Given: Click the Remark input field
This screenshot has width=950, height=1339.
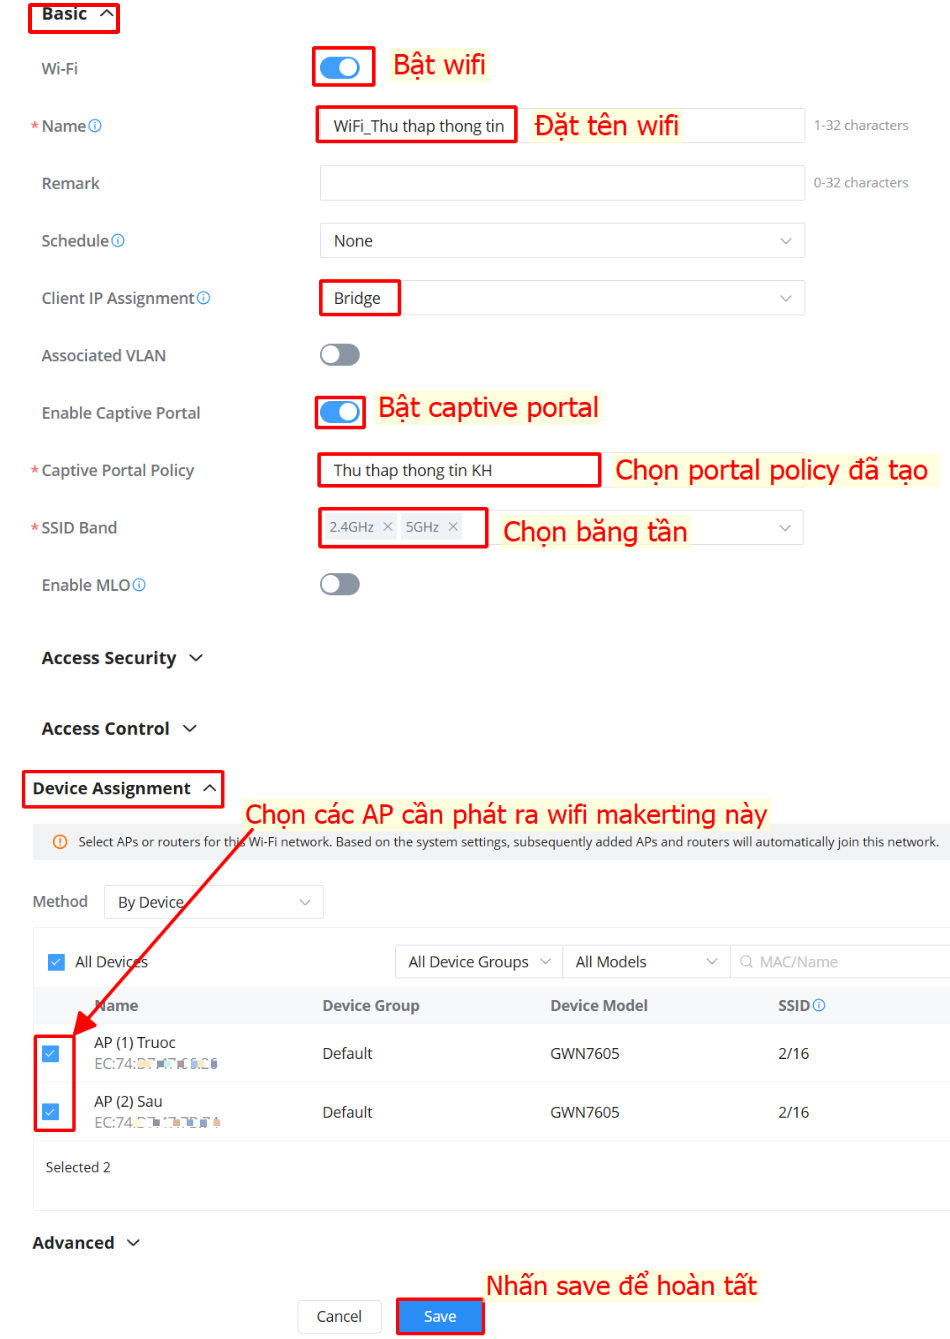Looking at the screenshot, I should pos(562,183).
